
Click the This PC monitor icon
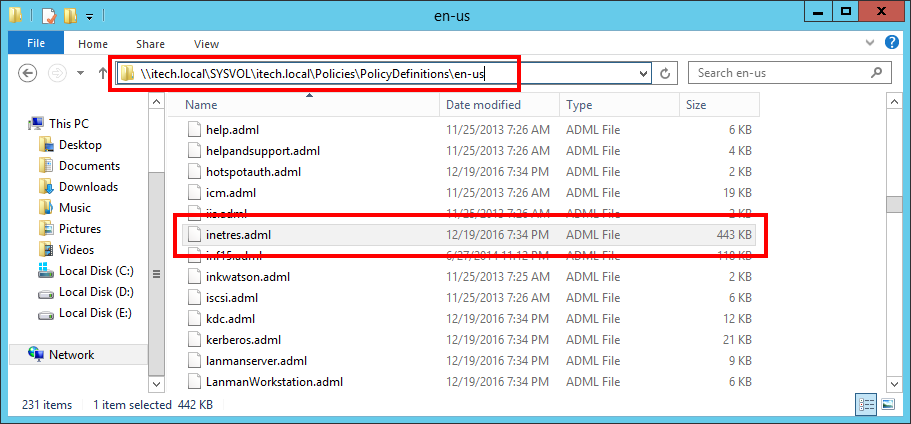(36, 124)
